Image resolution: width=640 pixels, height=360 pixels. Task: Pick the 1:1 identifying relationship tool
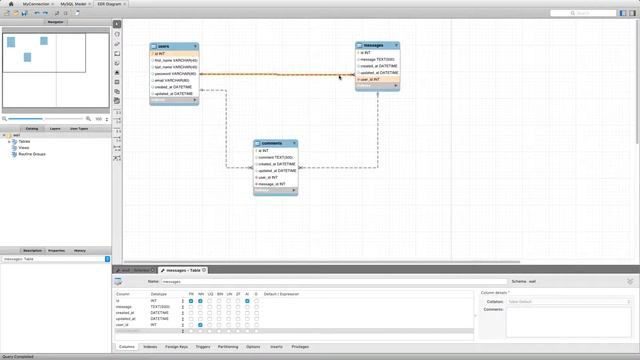(x=117, y=131)
